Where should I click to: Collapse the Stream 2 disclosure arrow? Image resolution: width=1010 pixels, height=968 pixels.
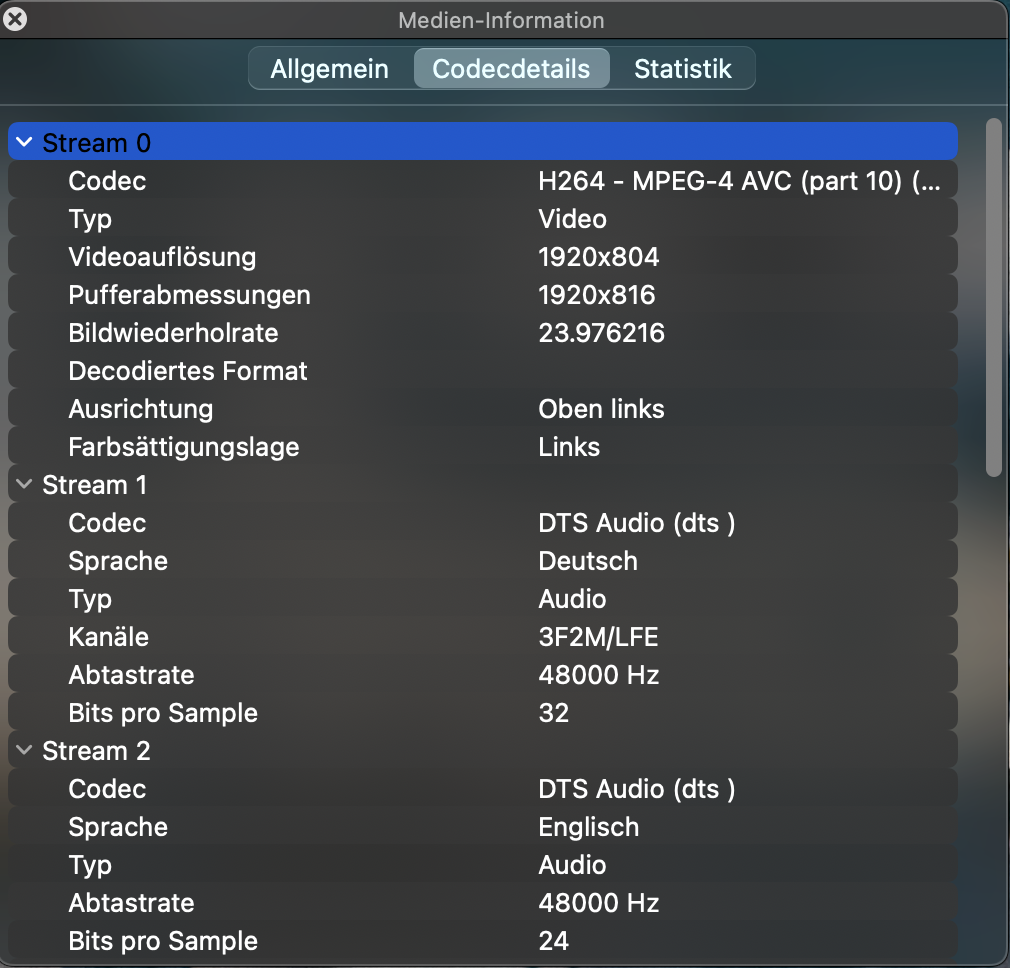point(24,751)
